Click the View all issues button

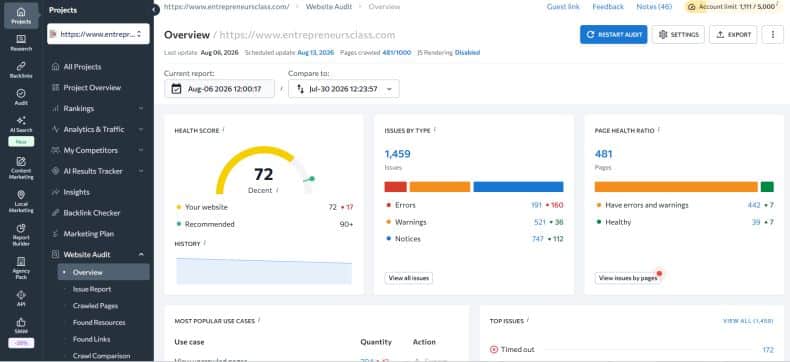409,278
